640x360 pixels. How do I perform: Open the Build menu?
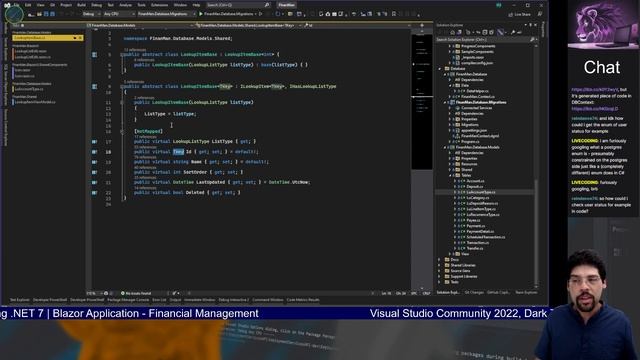(x=81, y=5)
